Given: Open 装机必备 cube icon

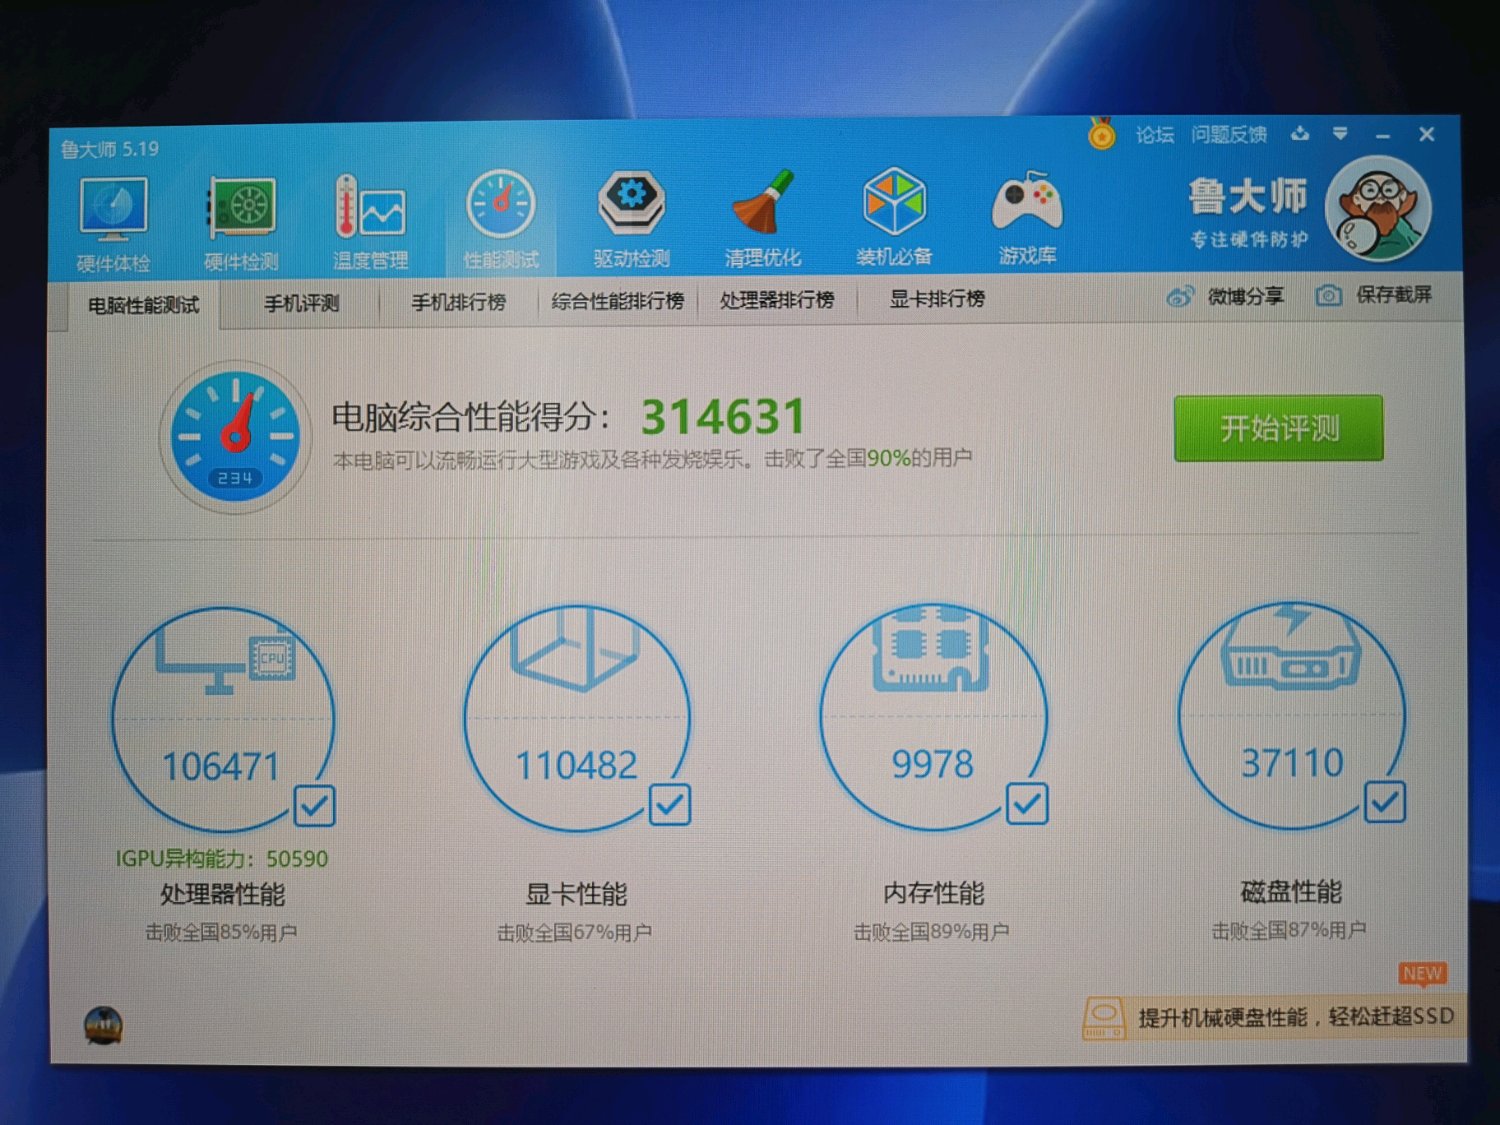Looking at the screenshot, I should [x=894, y=218].
